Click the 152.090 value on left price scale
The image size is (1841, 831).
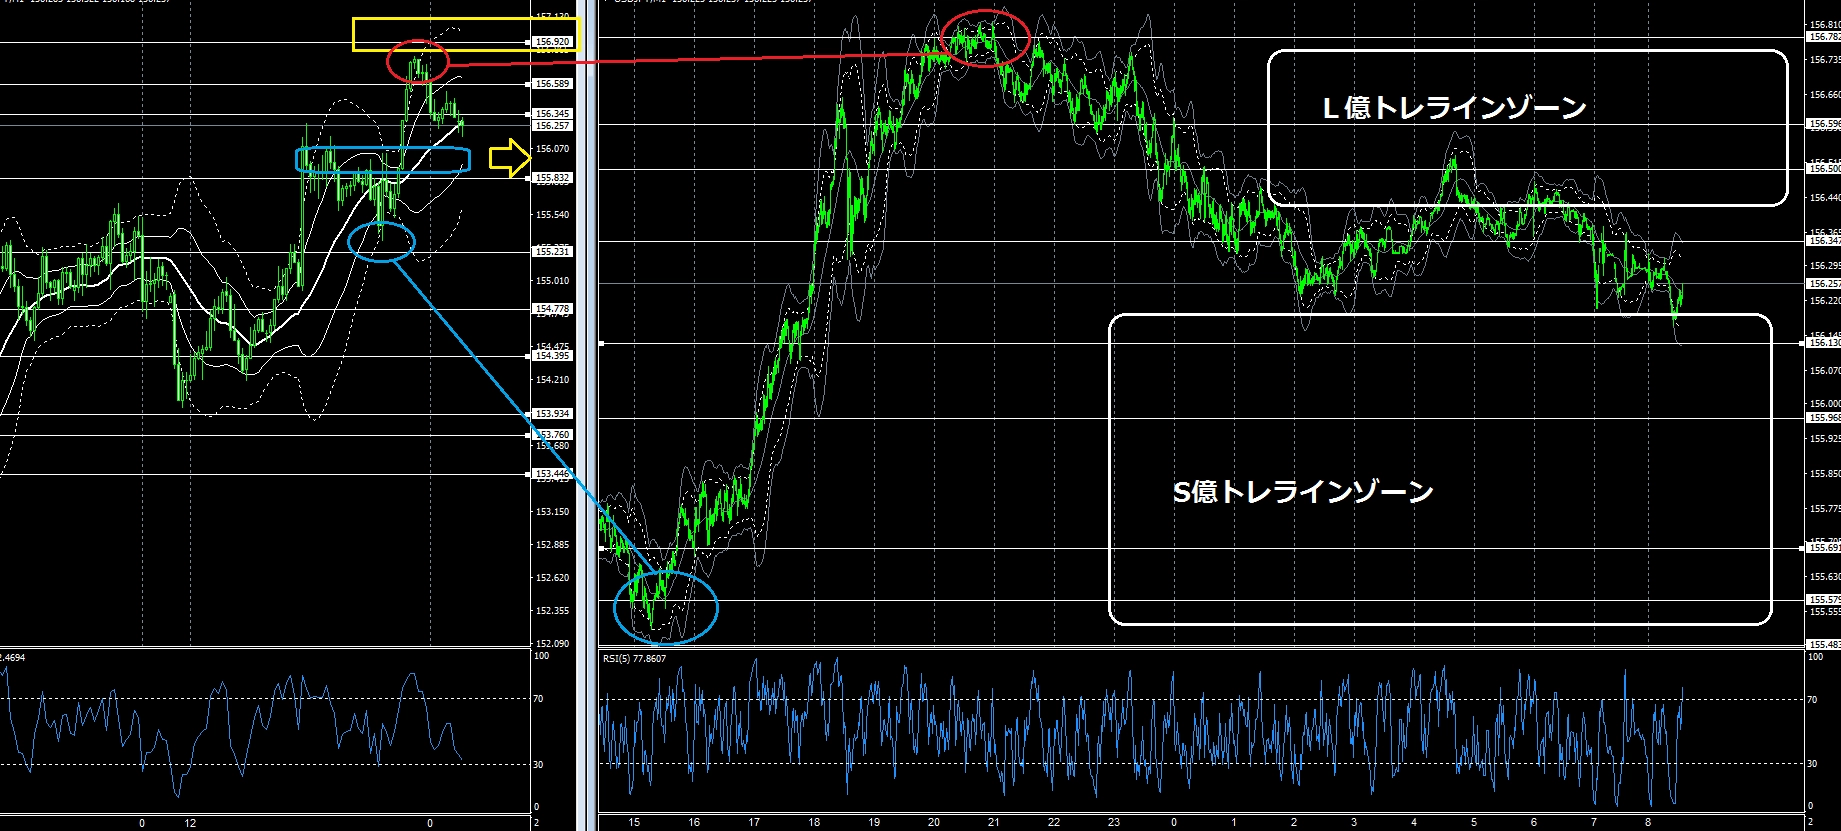553,644
